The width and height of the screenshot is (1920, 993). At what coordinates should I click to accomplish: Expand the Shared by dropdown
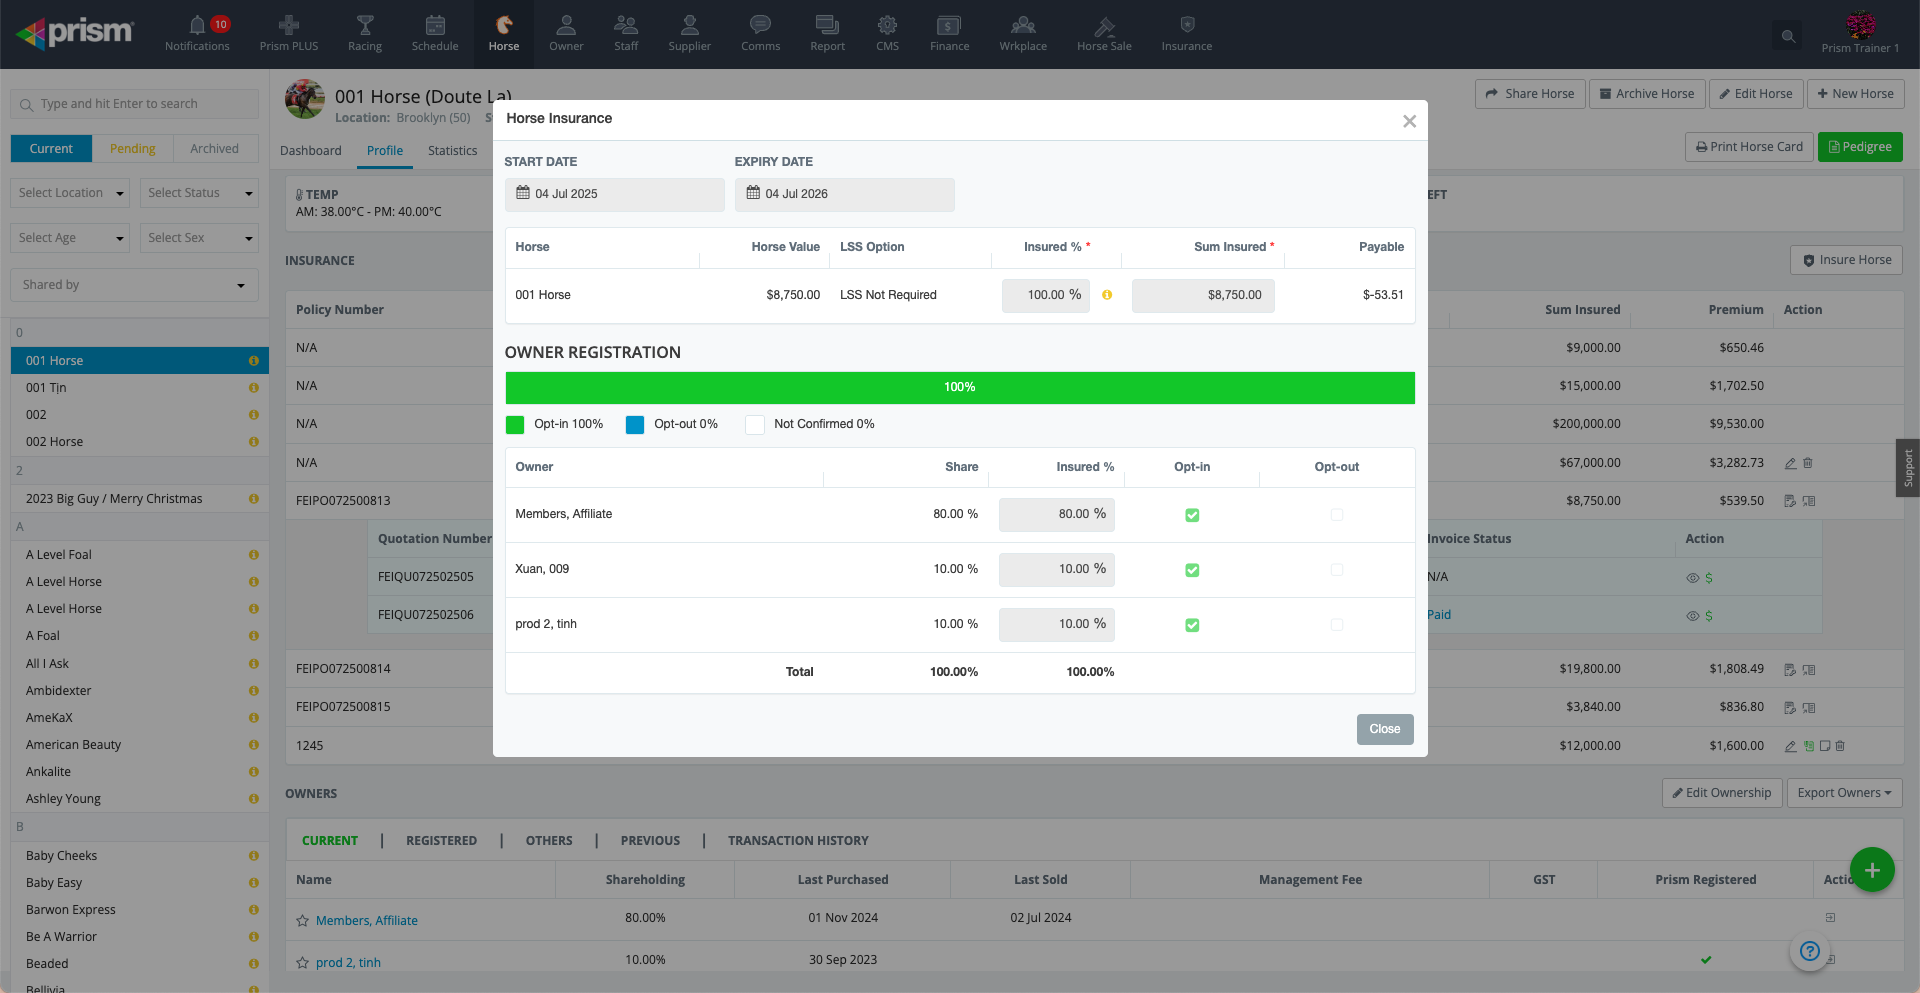(134, 285)
